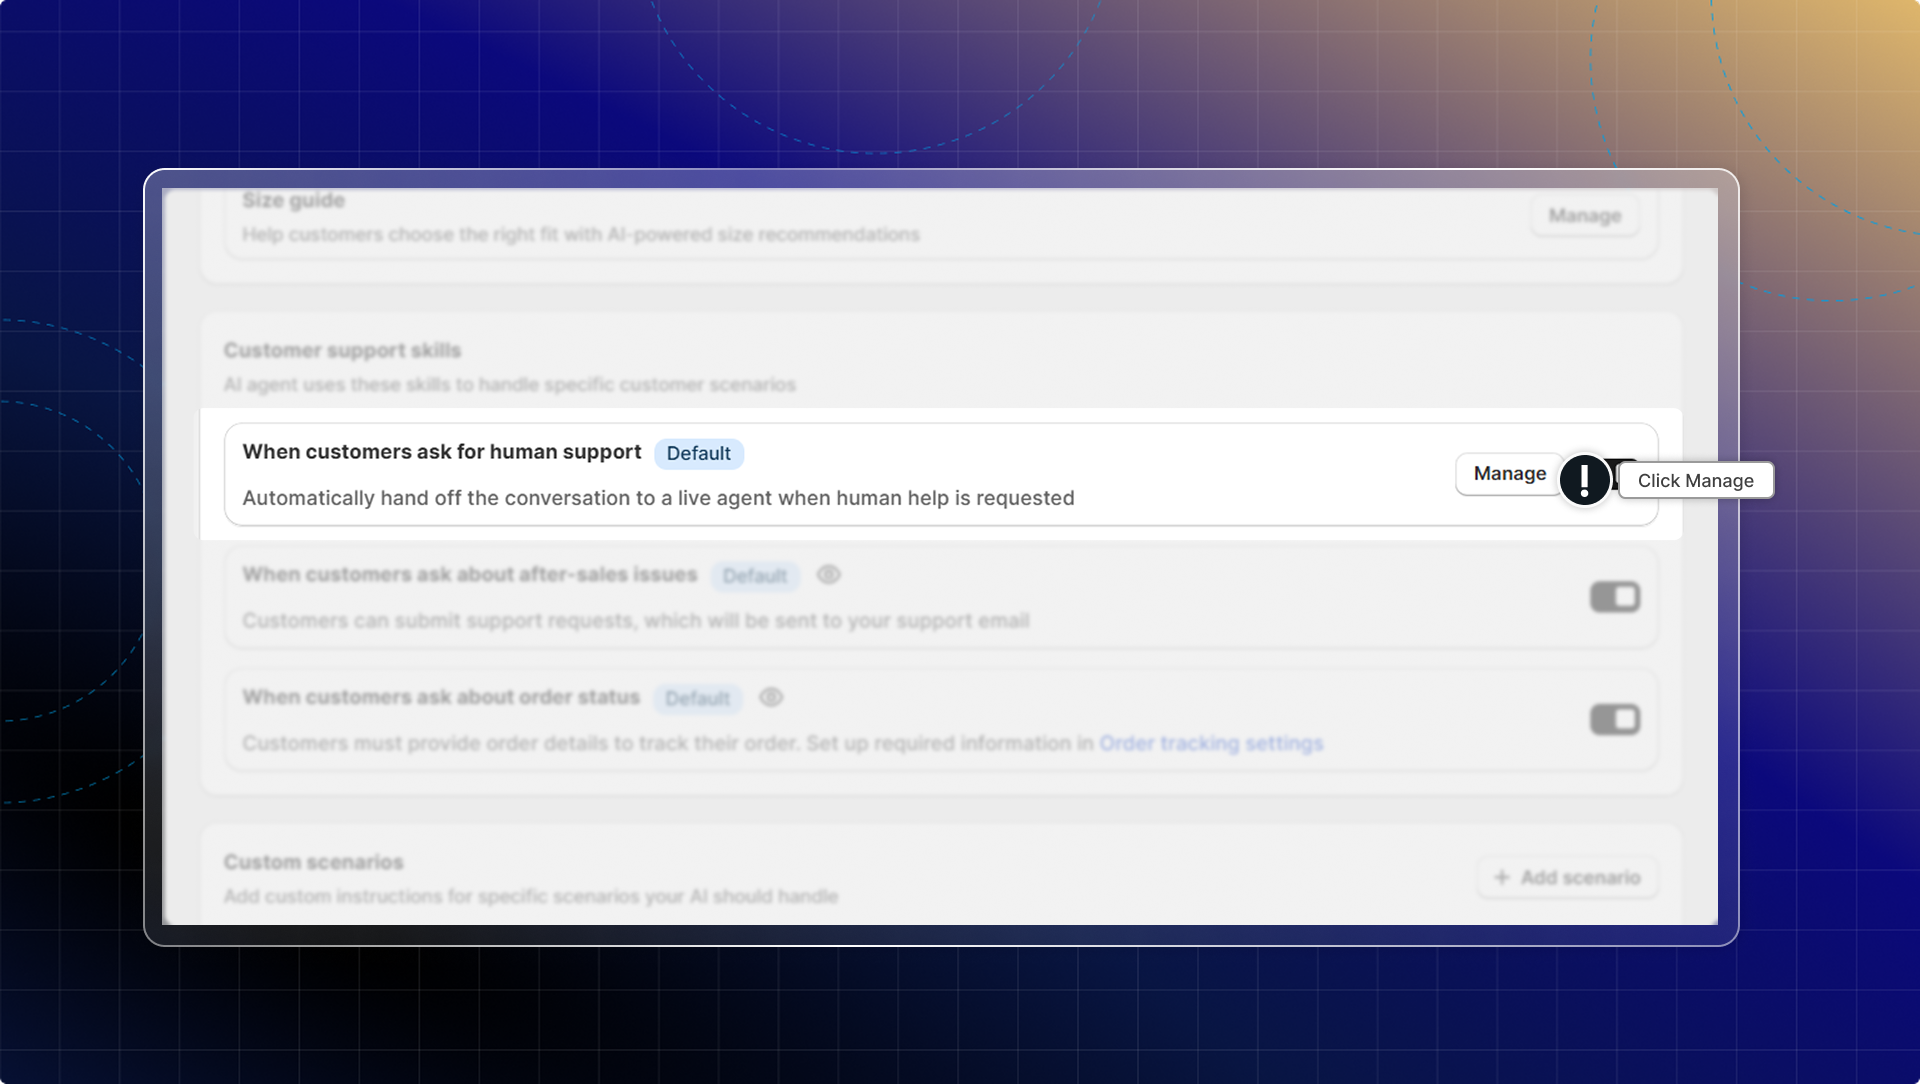
Task: Click Default badge on order status skill
Action: coord(697,698)
